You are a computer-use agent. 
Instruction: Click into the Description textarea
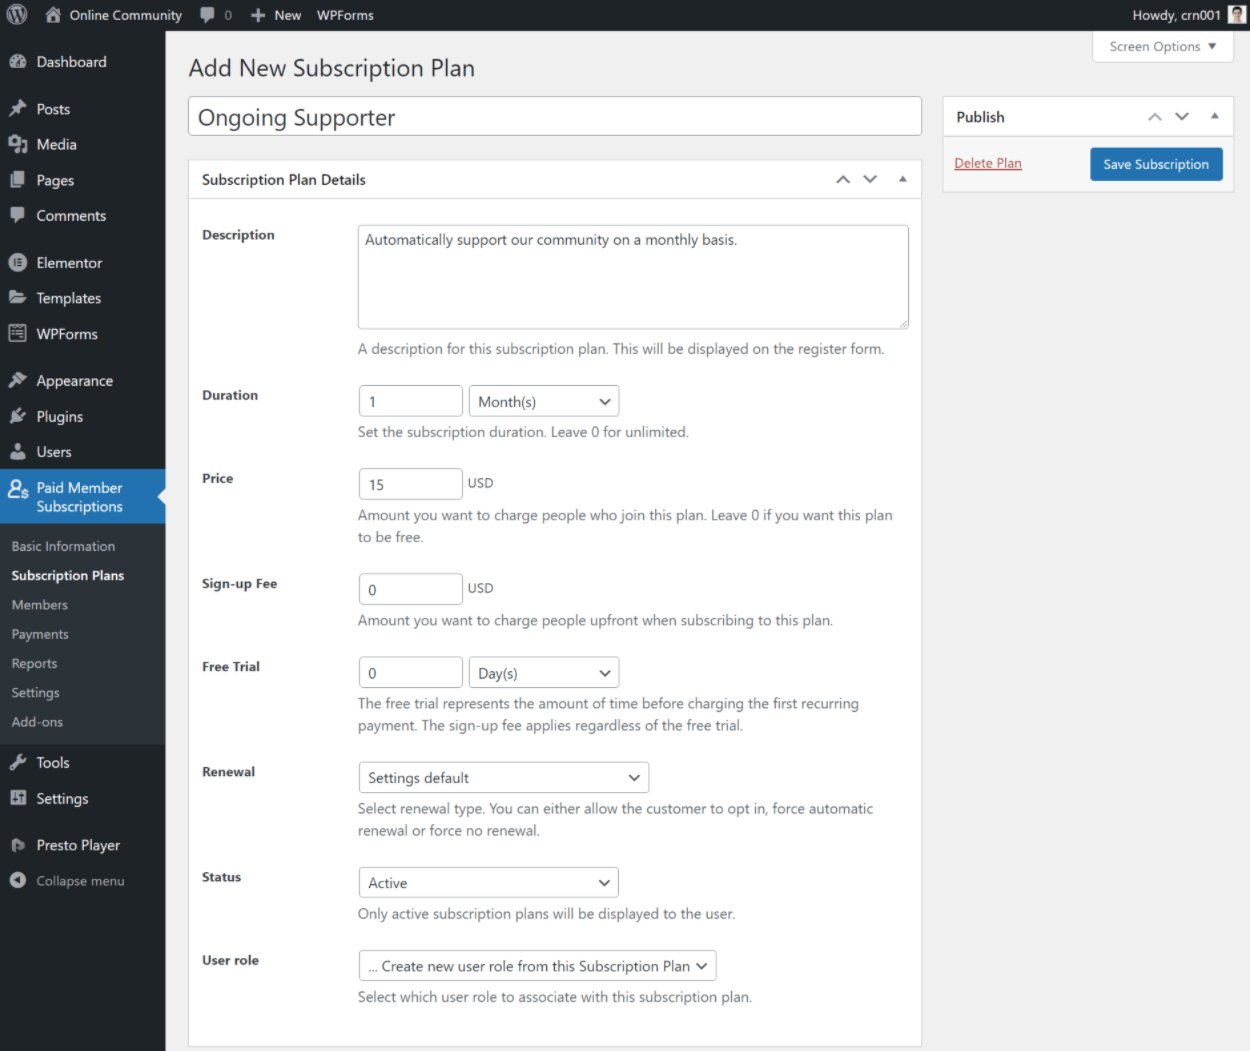coord(633,277)
